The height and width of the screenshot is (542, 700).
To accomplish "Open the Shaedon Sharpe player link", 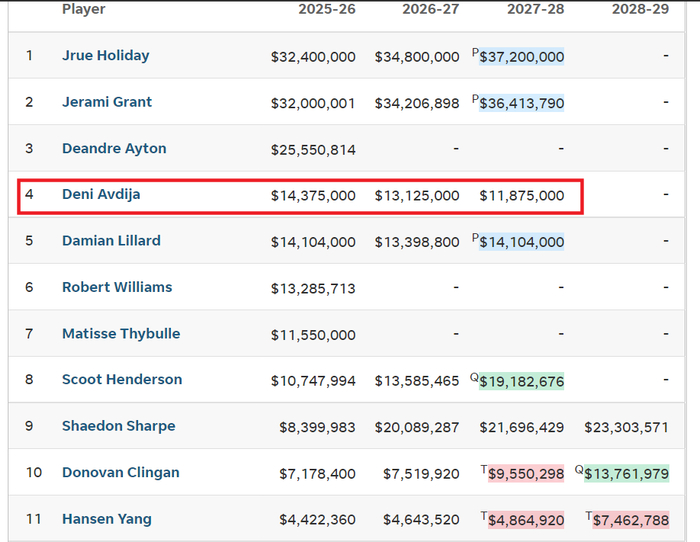I will coord(118,426).
